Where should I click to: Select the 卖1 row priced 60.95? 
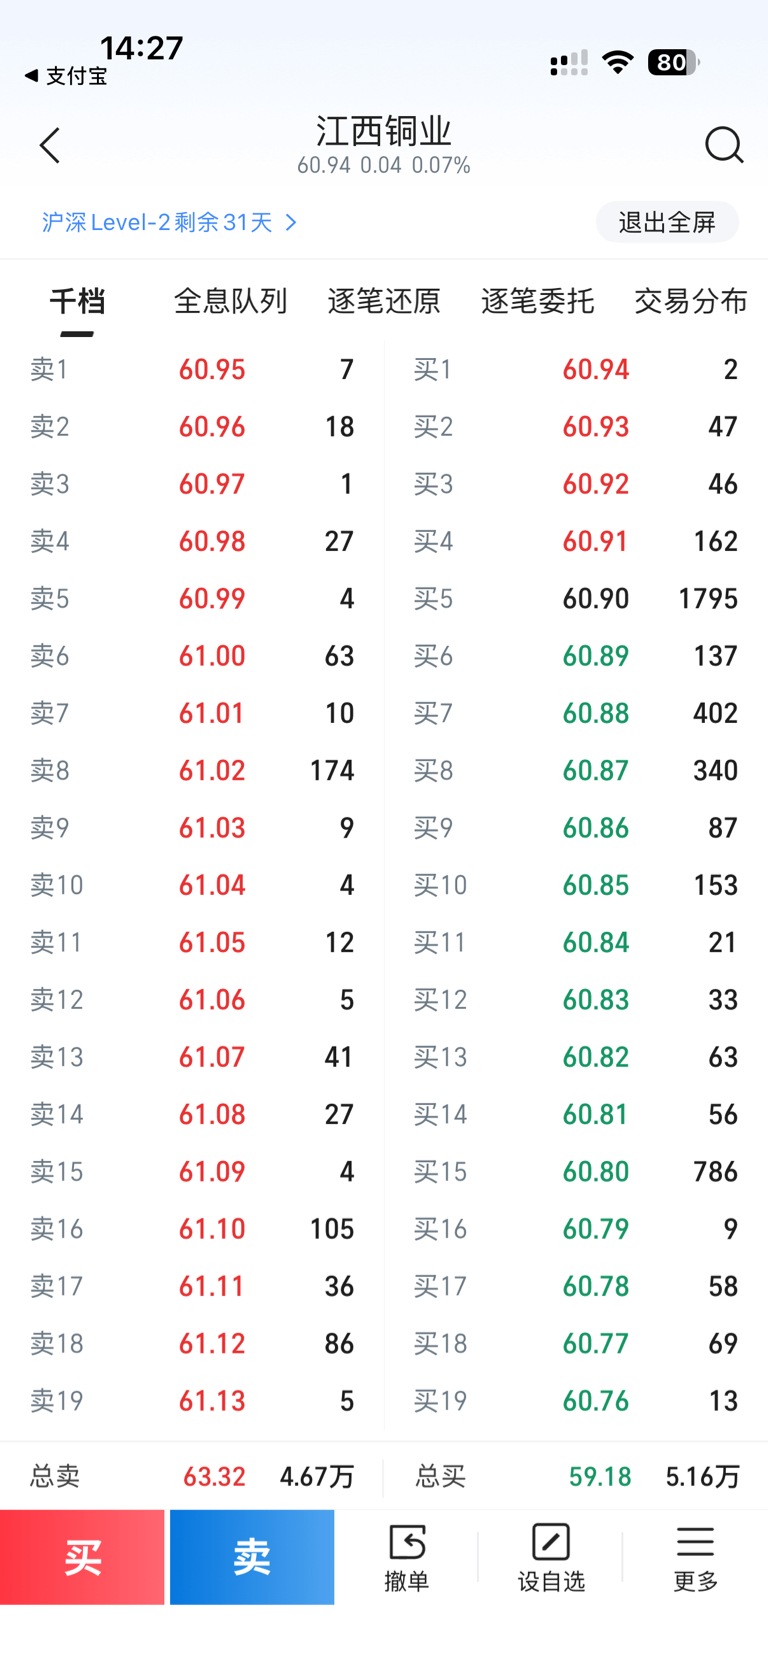[192, 370]
